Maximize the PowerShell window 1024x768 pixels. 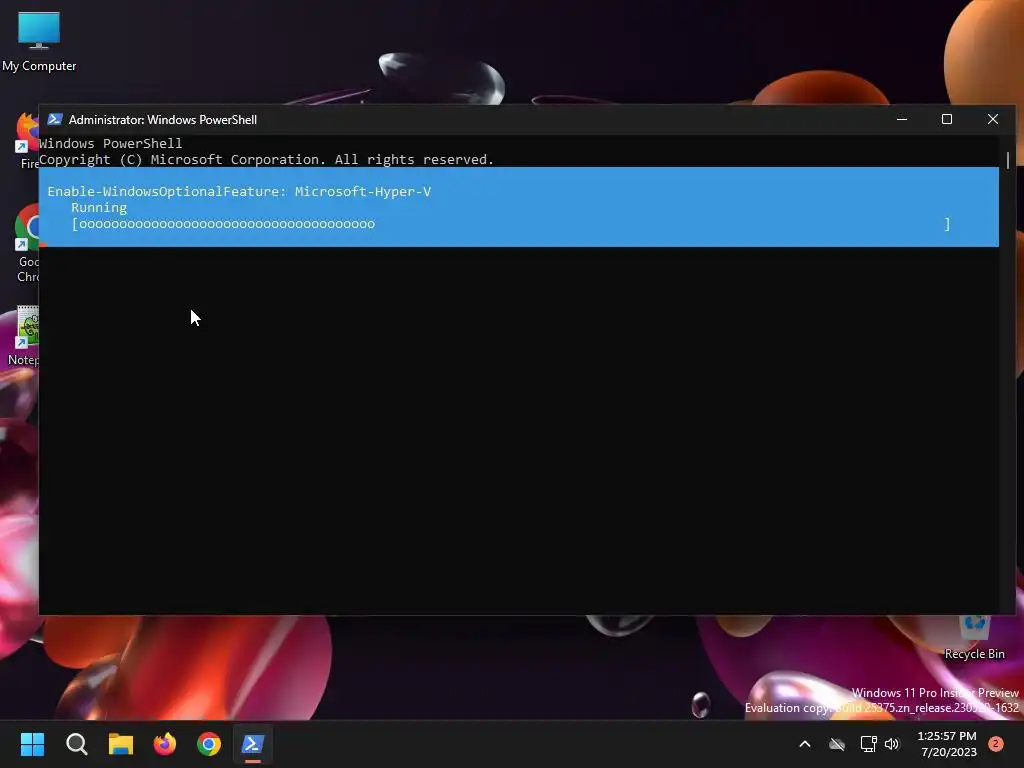(x=947, y=120)
